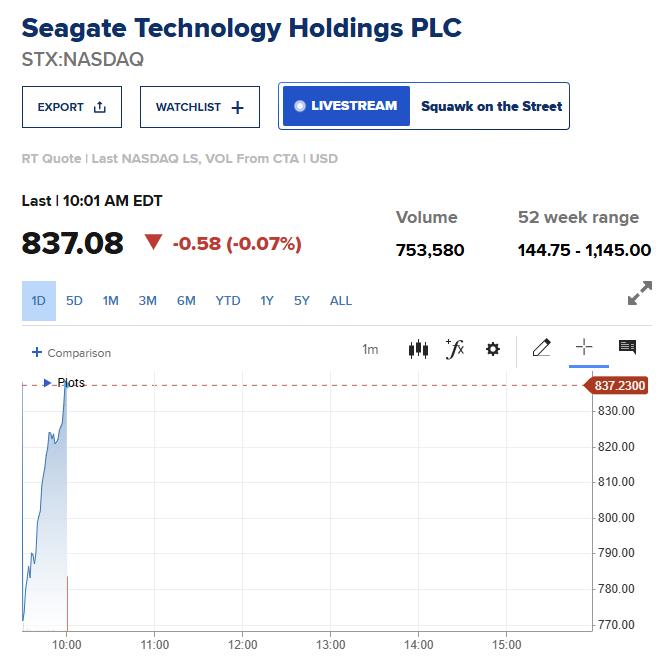
Task: Select the 1Y time range
Action: point(266,301)
